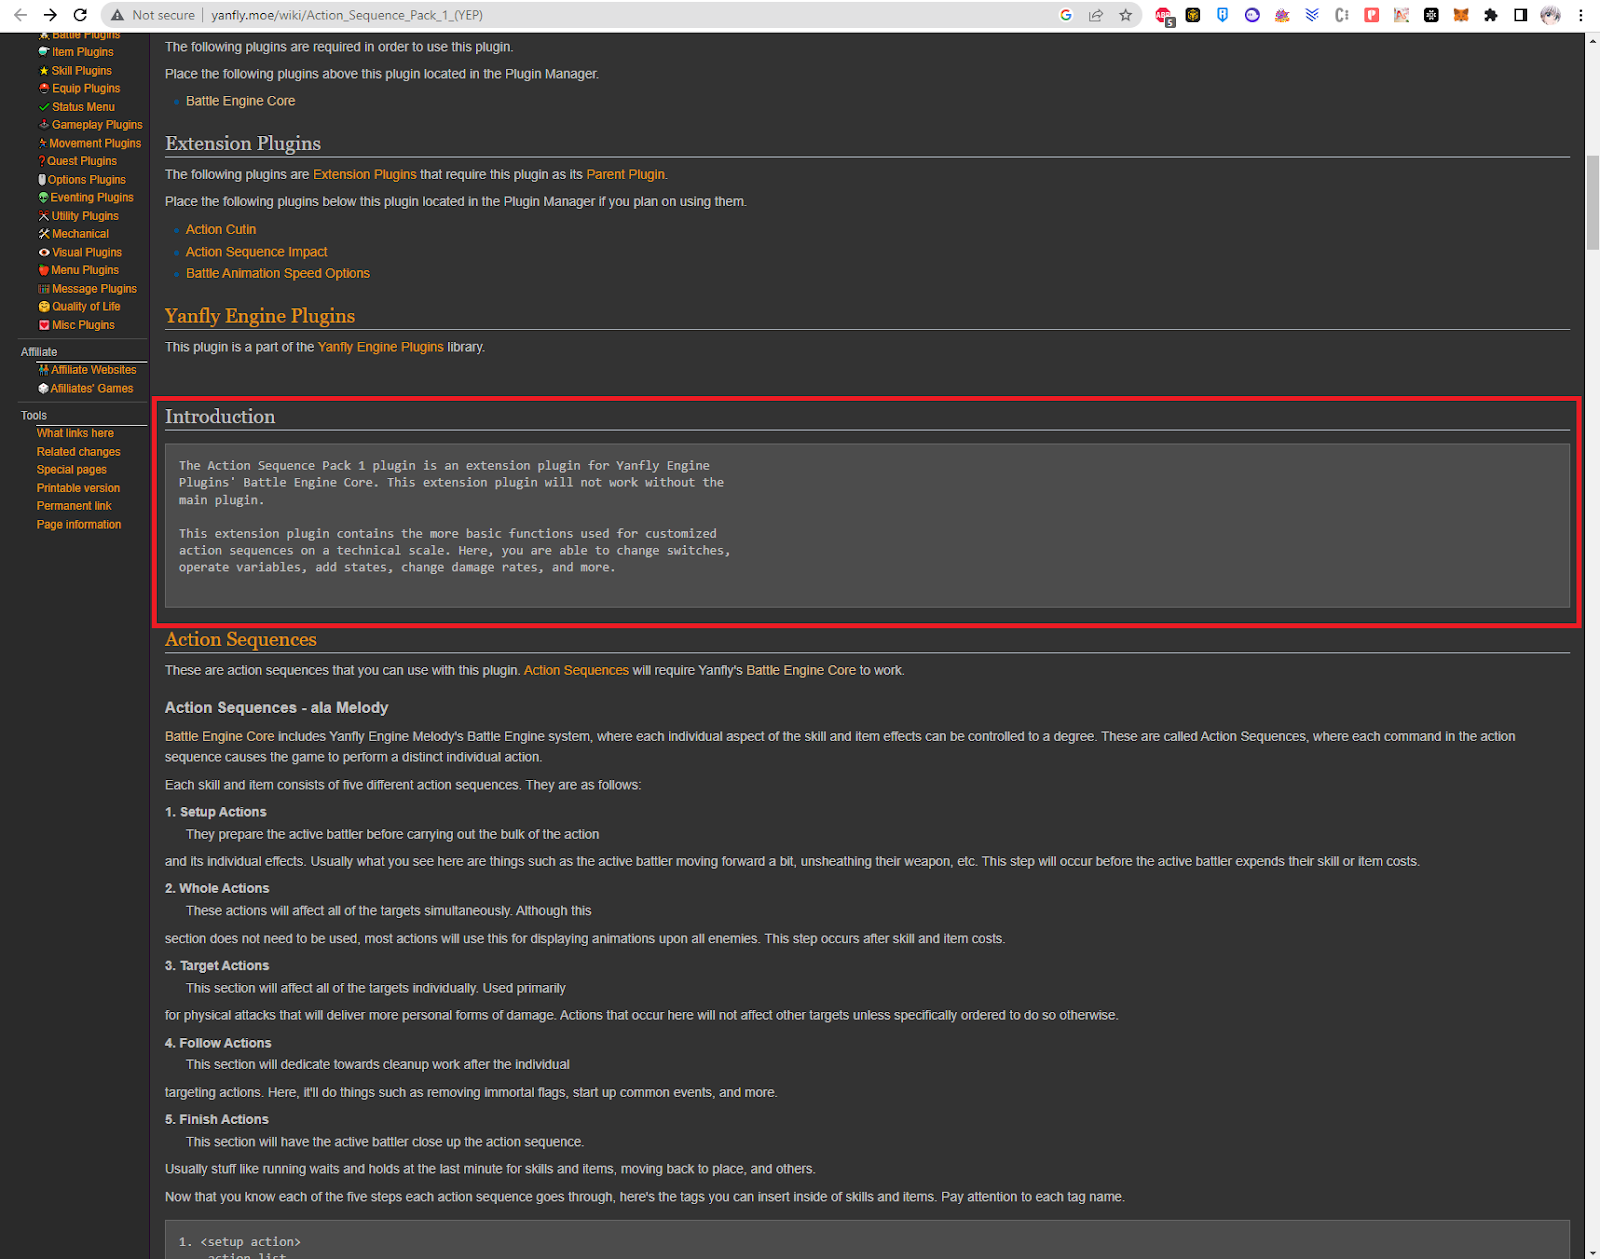Go forward with the browser arrow

50,15
